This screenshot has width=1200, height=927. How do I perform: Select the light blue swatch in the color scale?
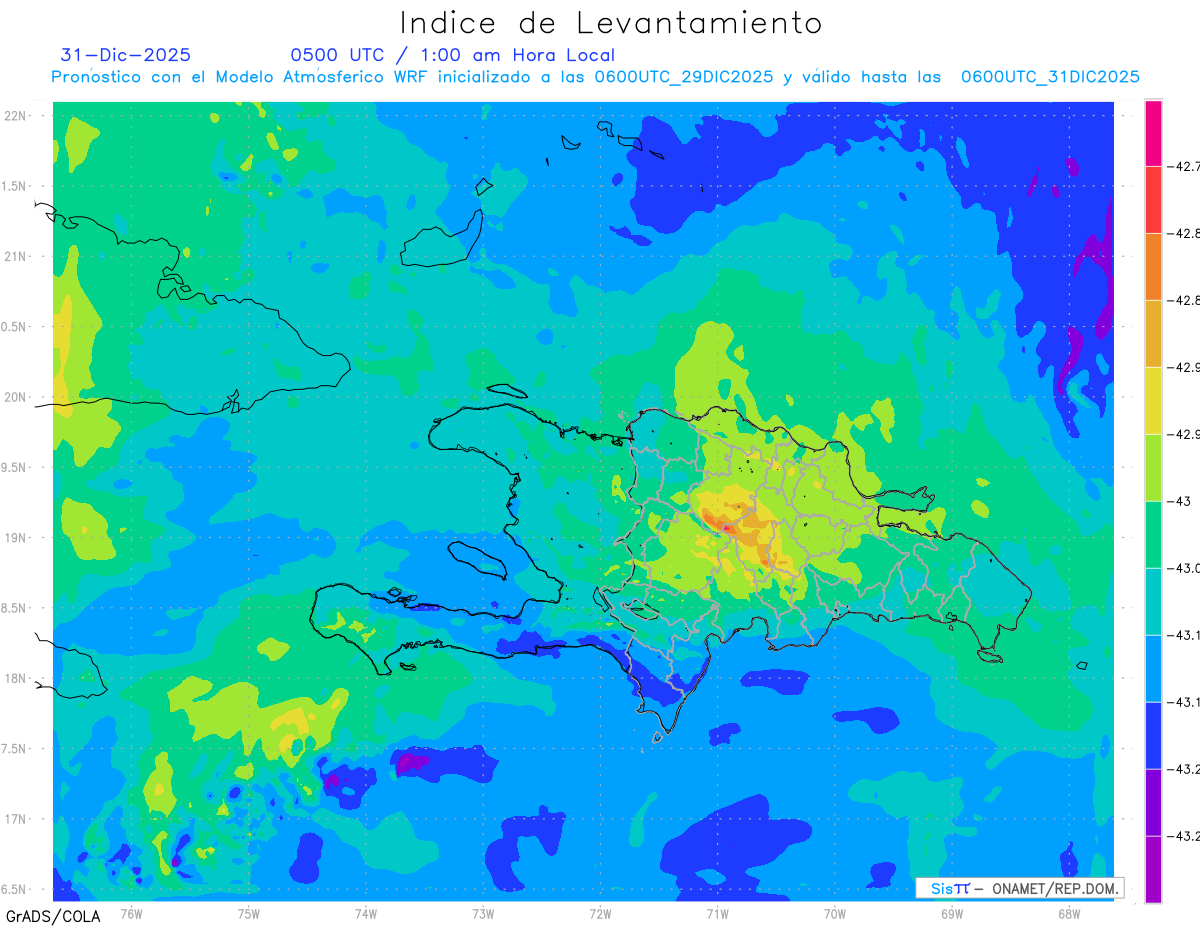coord(1153,668)
